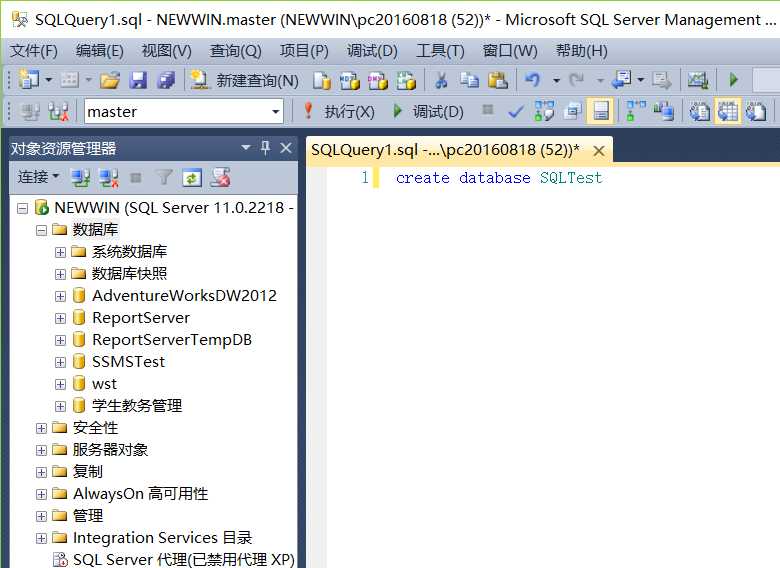
Task: Click the NEWWIN server icon
Action: [x=41, y=207]
